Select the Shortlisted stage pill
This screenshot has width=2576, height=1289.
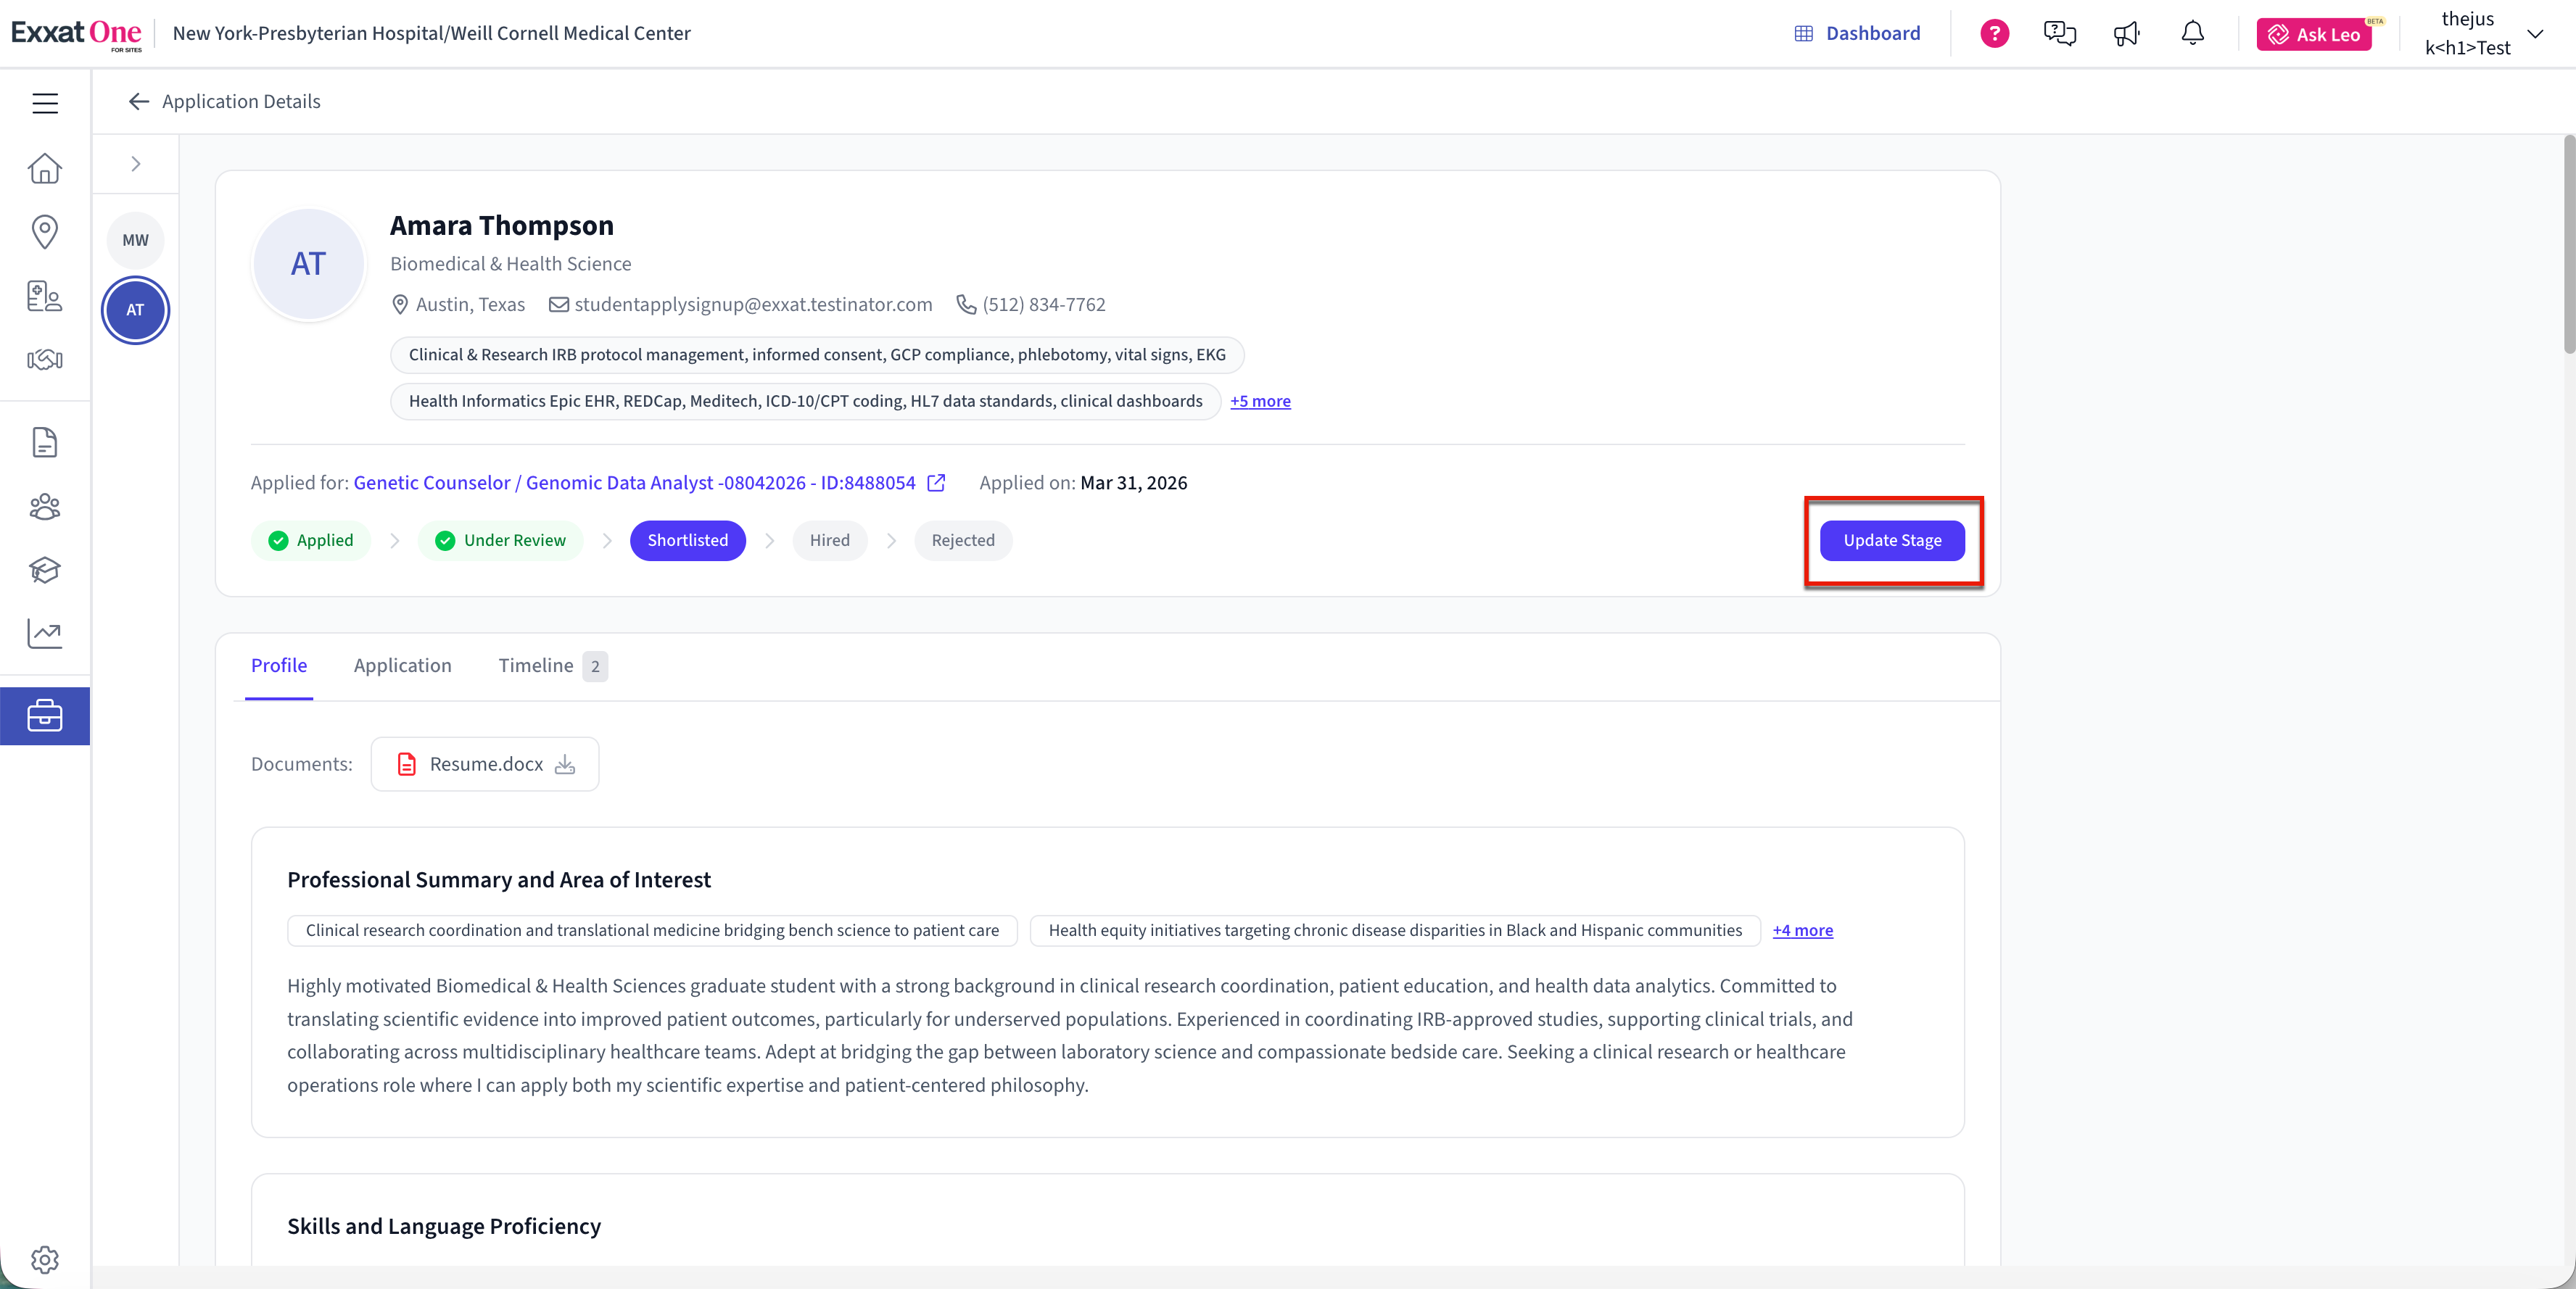(x=687, y=540)
